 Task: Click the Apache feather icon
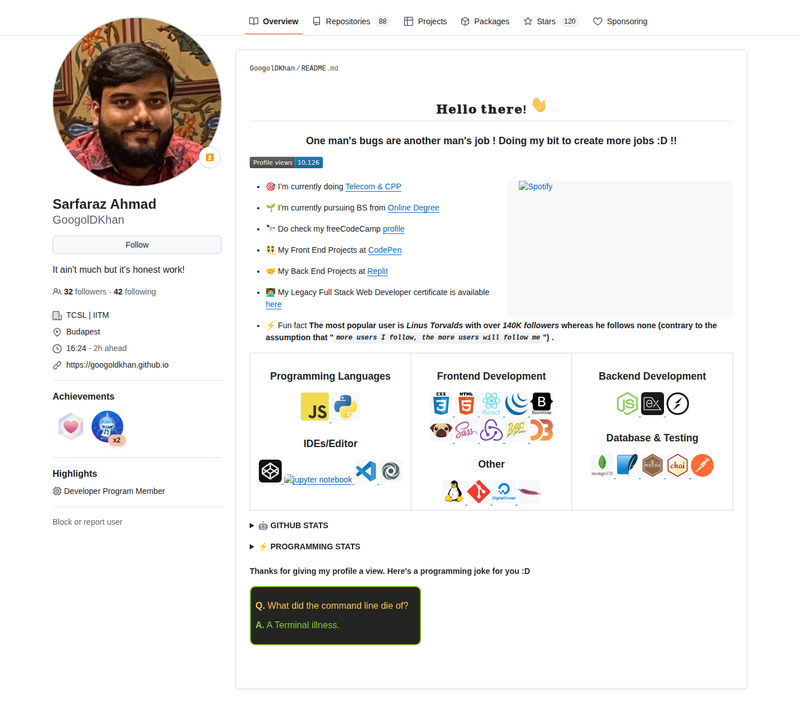pos(529,492)
